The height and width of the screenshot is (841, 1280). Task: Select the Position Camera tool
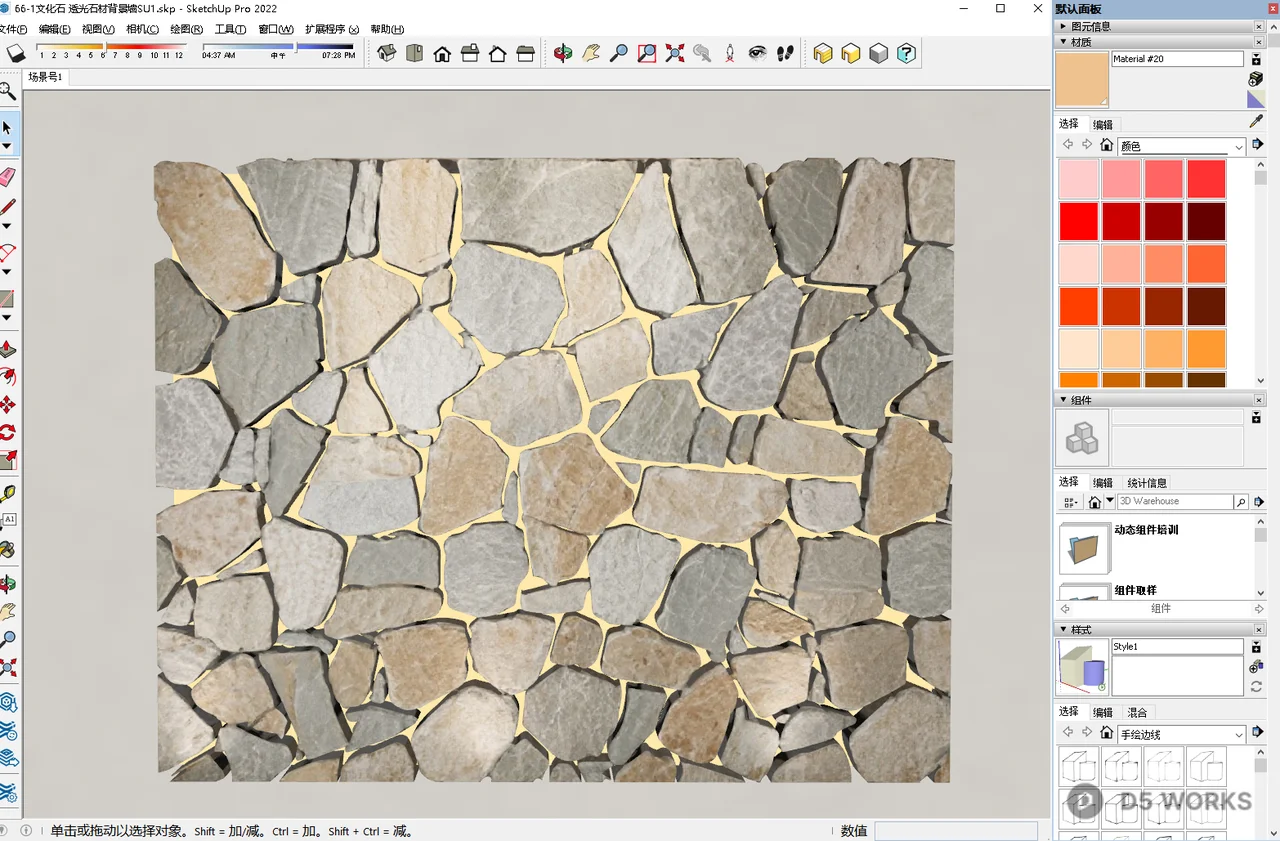point(730,53)
